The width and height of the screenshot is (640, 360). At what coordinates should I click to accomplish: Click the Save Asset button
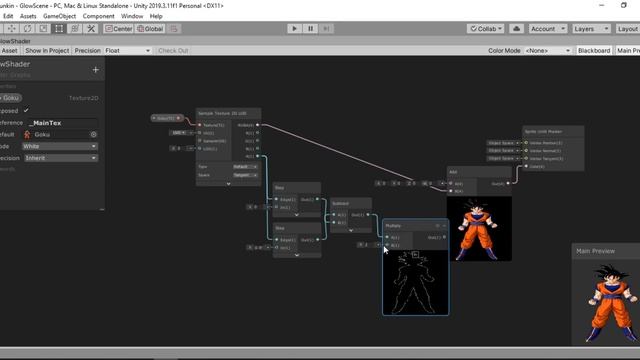click(x=9, y=51)
